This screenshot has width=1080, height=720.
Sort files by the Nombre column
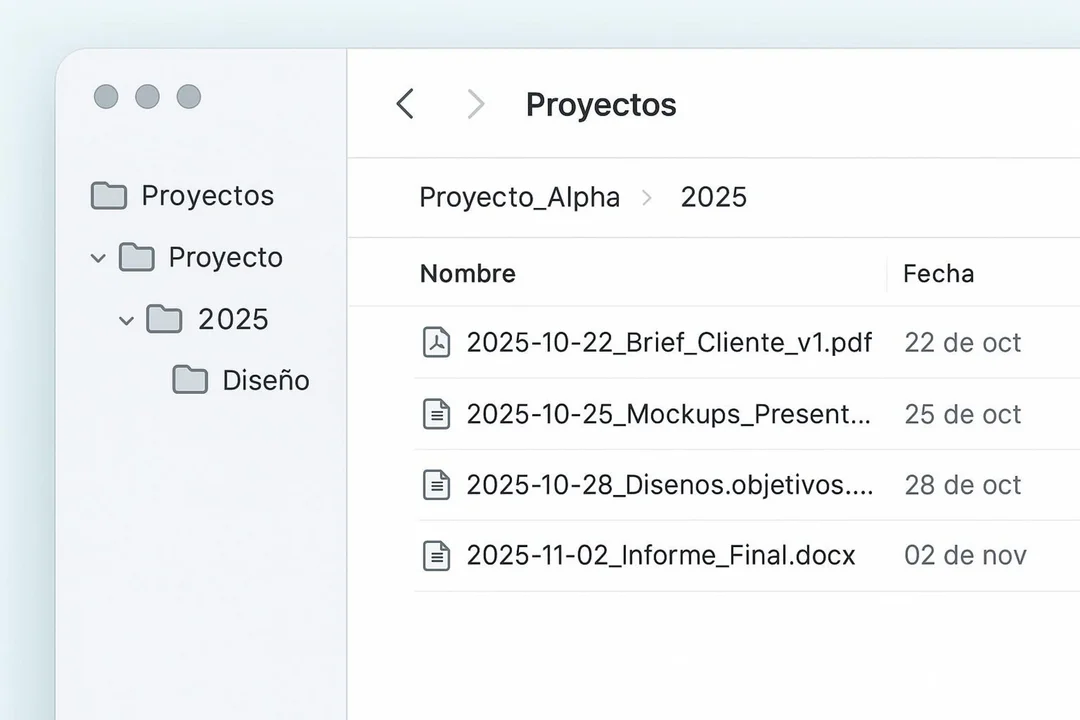point(468,274)
